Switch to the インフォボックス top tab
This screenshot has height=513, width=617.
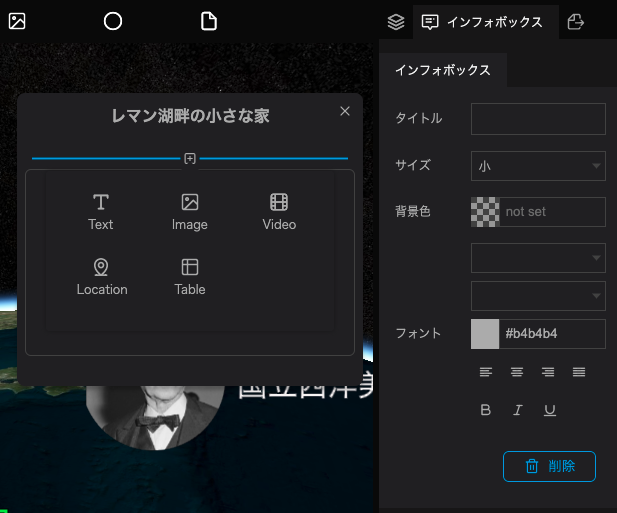pyautogui.click(x=485, y=22)
